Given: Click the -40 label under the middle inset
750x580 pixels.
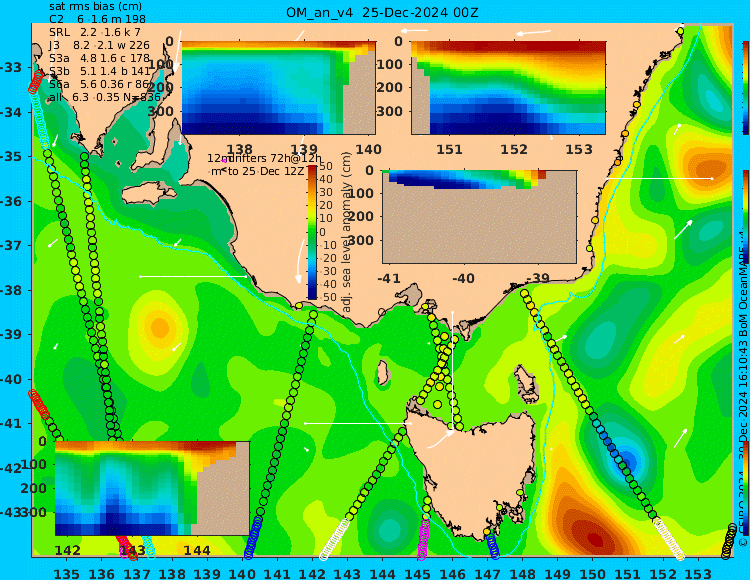Looking at the screenshot, I should coord(463,278).
